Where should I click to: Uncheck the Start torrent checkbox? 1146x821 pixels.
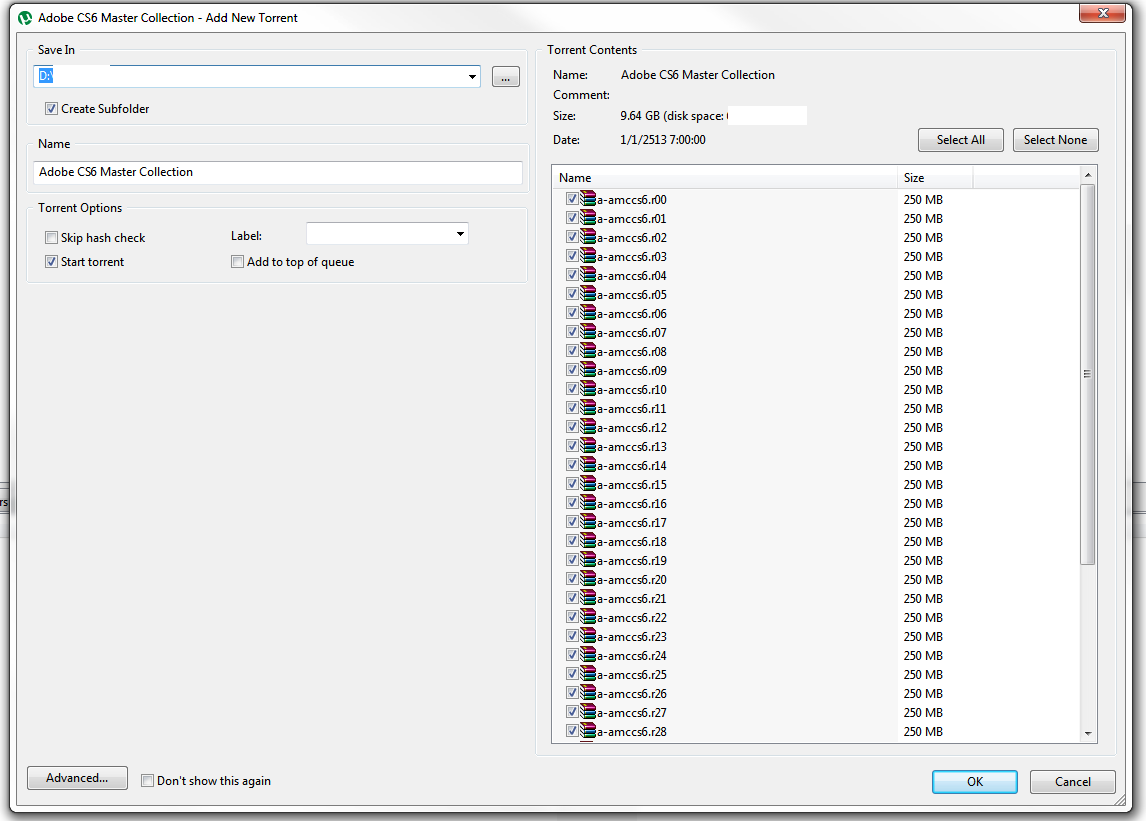click(51, 262)
